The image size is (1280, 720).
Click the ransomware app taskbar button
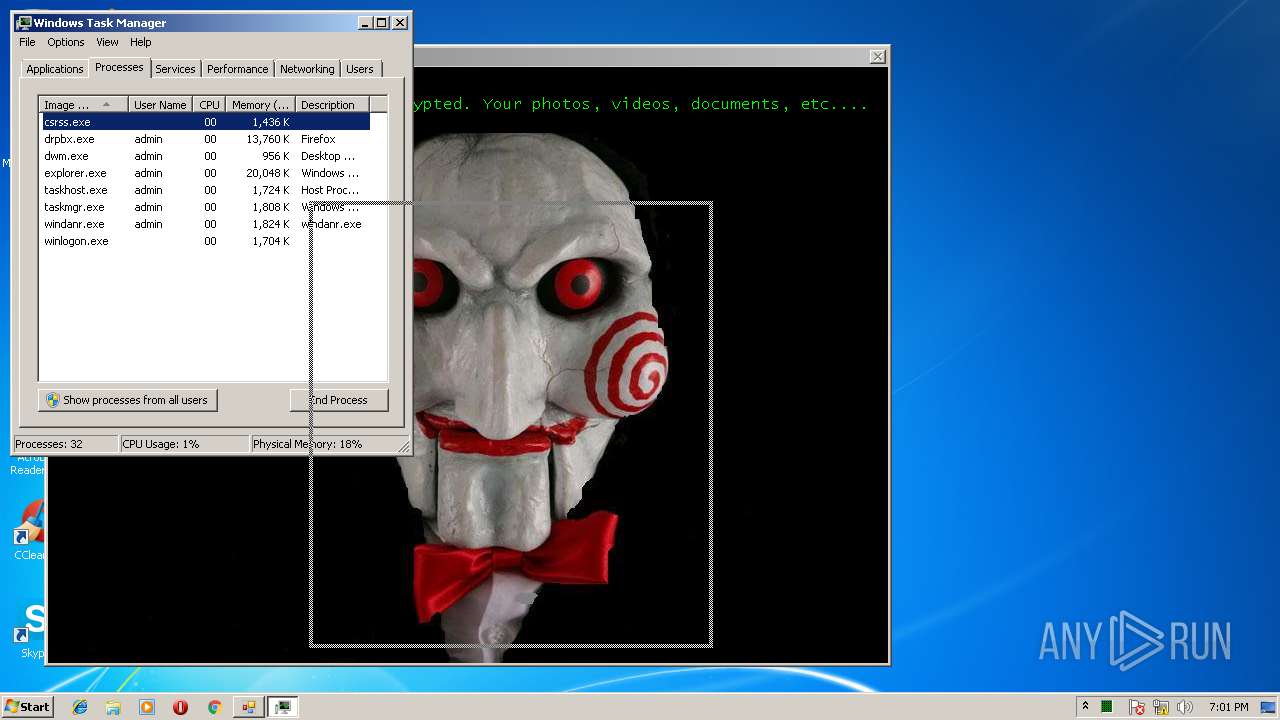pos(248,707)
